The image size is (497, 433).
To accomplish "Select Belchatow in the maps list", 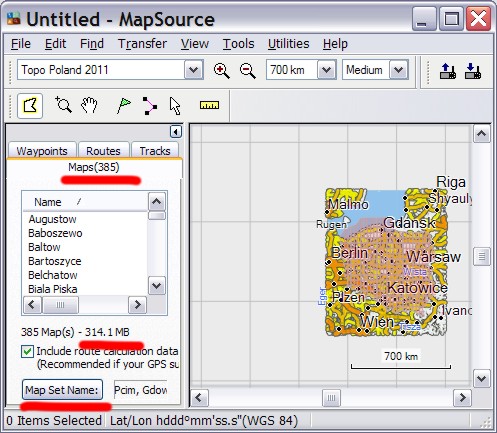I will [x=53, y=275].
